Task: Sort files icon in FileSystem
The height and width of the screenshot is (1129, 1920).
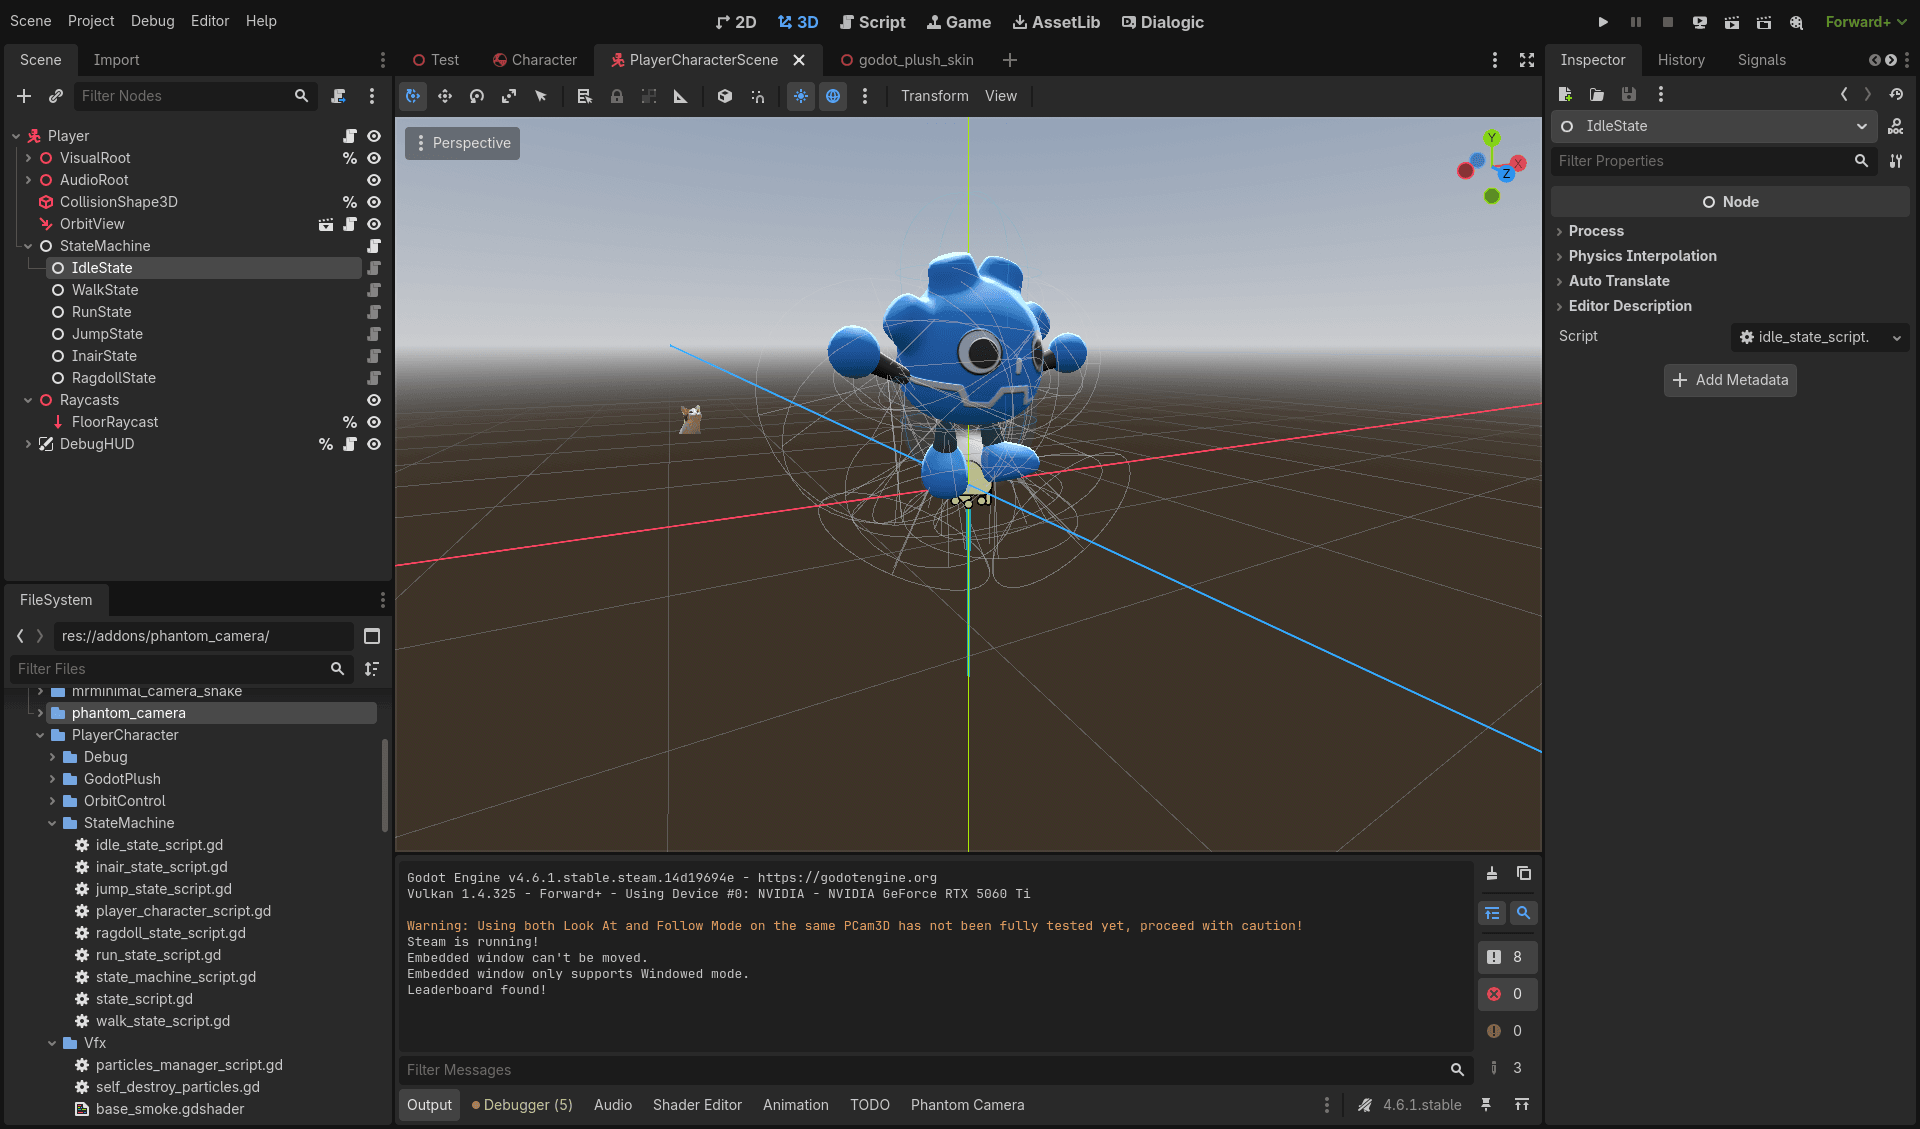Action: click(x=372, y=669)
